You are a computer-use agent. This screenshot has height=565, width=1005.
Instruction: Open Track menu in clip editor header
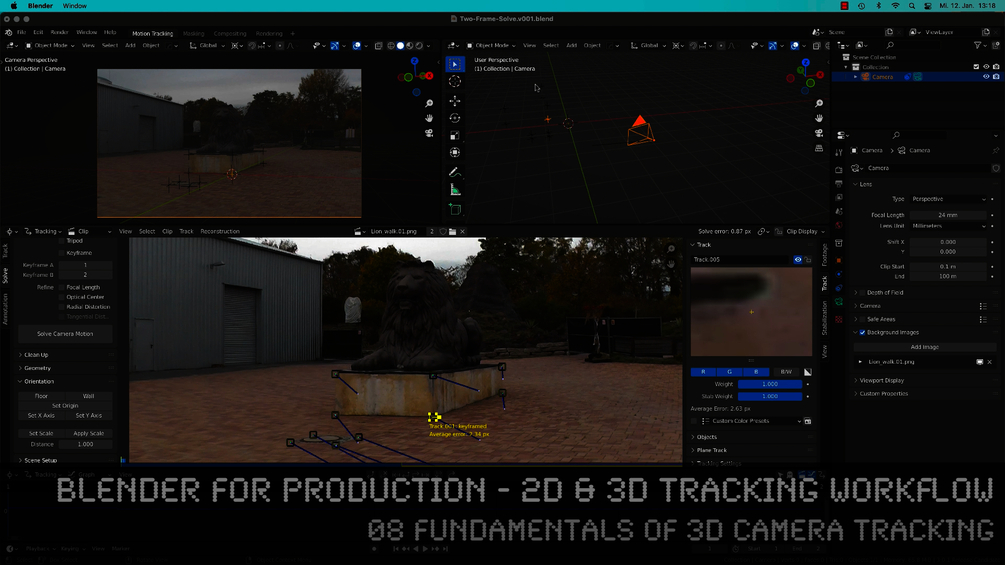186,231
